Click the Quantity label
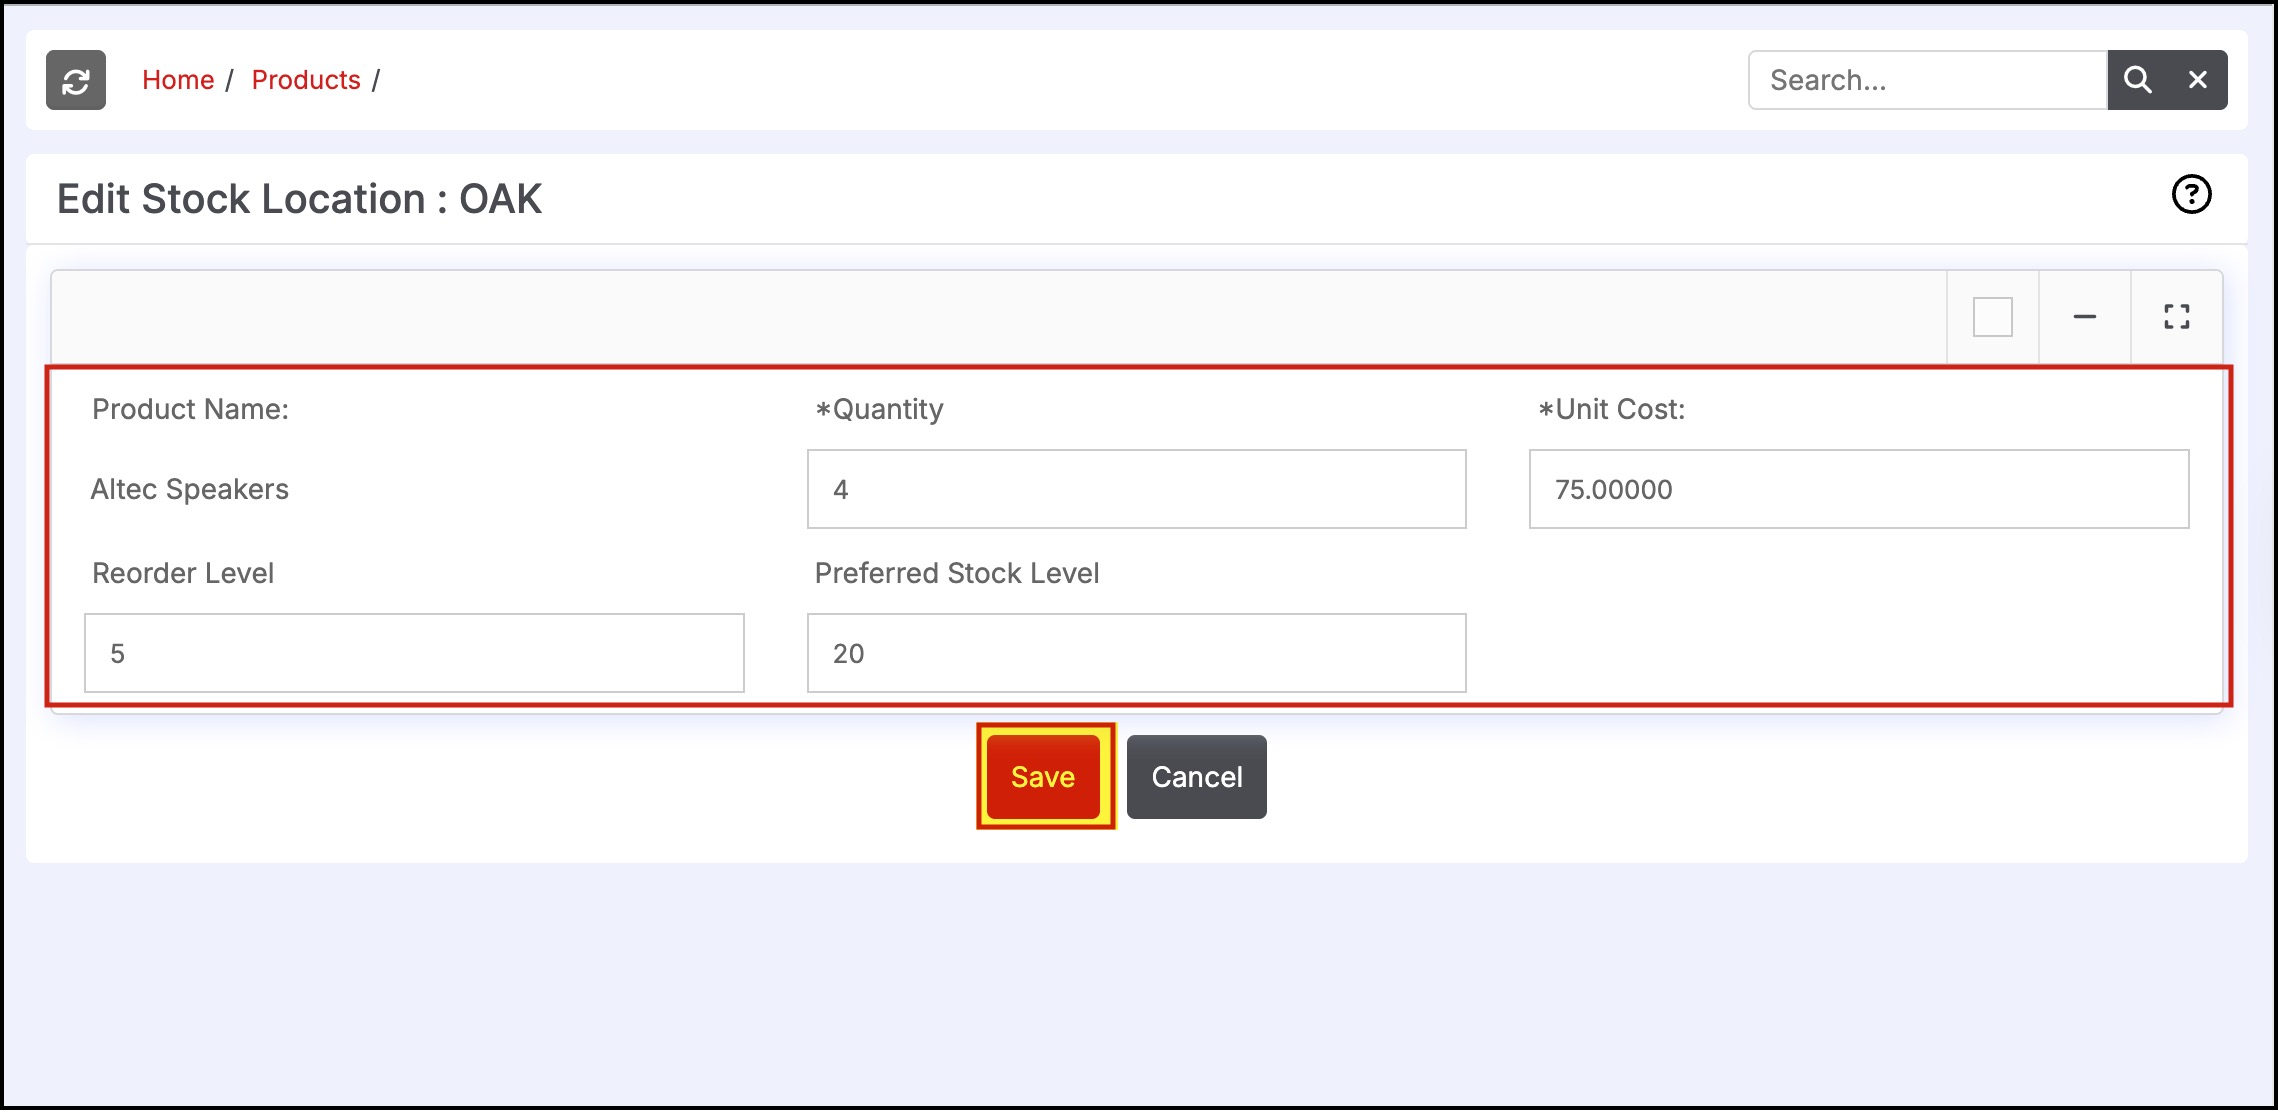 (879, 409)
